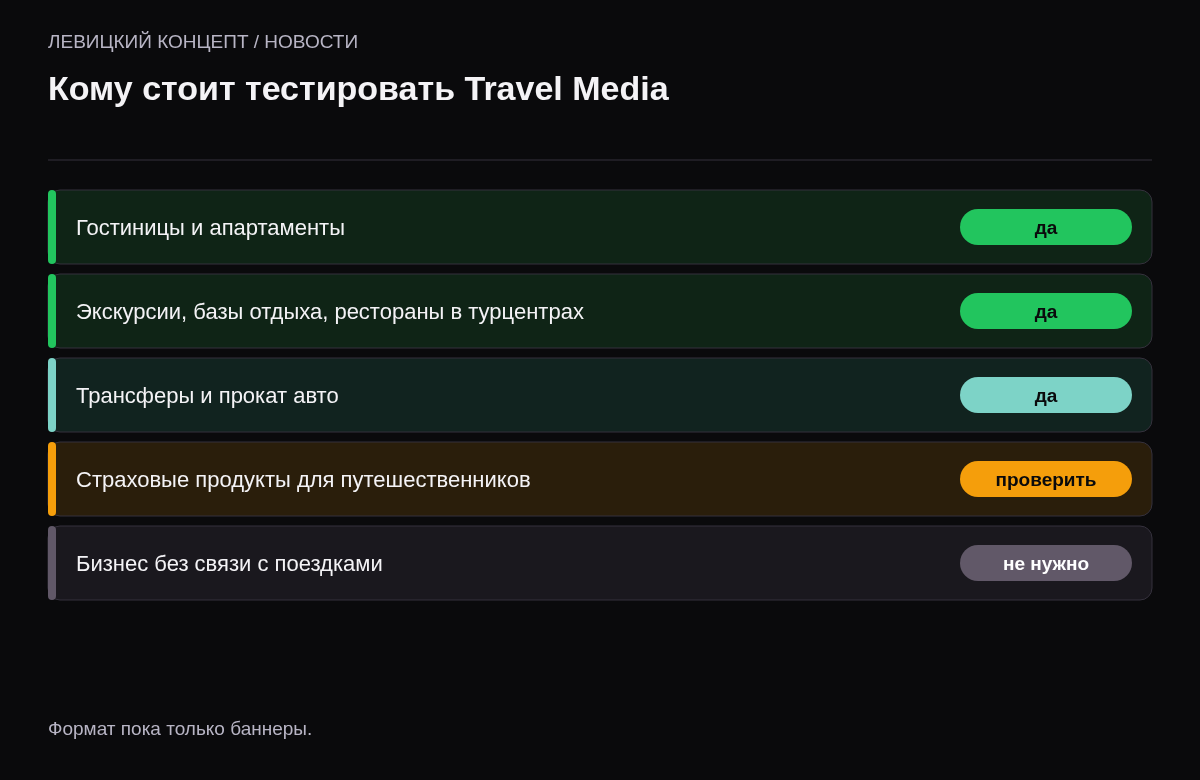Click the ЛЕВИЦКИЙ КОНЦЕПТ / НОВОСТИ breadcrumb

point(203,42)
